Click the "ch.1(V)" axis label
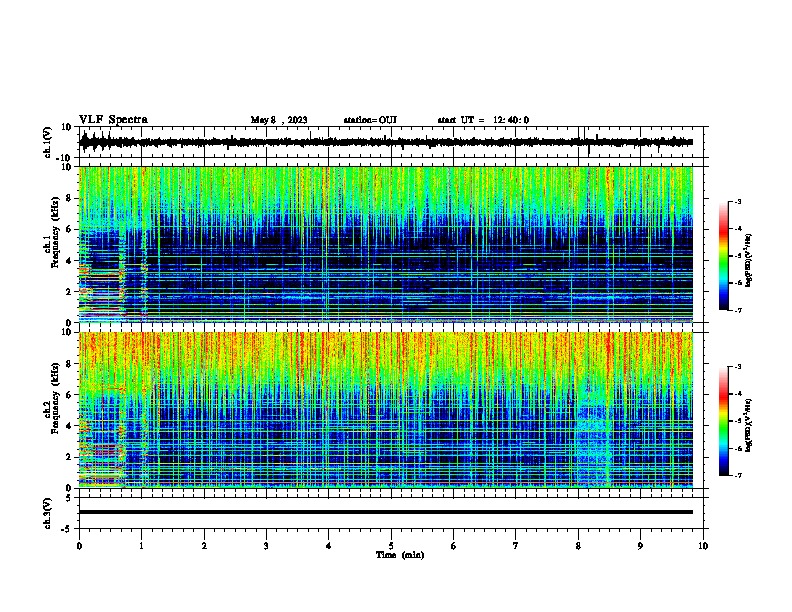 coord(48,142)
